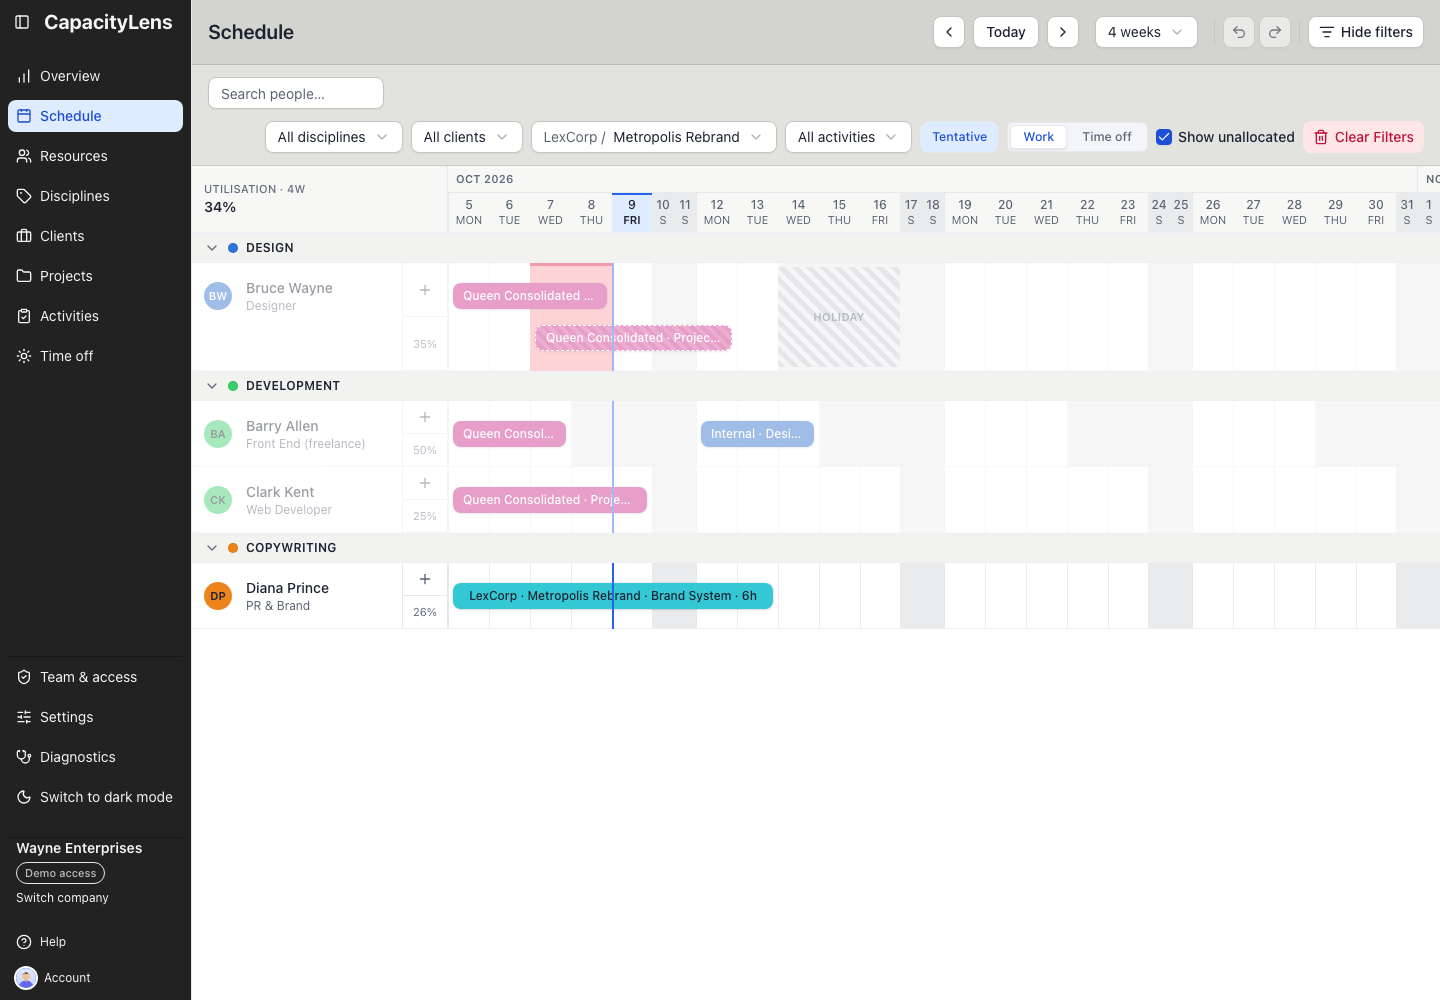This screenshot has height=1000, width=1440.
Task: Add allocation for Bruce Wayne
Action: [425, 290]
